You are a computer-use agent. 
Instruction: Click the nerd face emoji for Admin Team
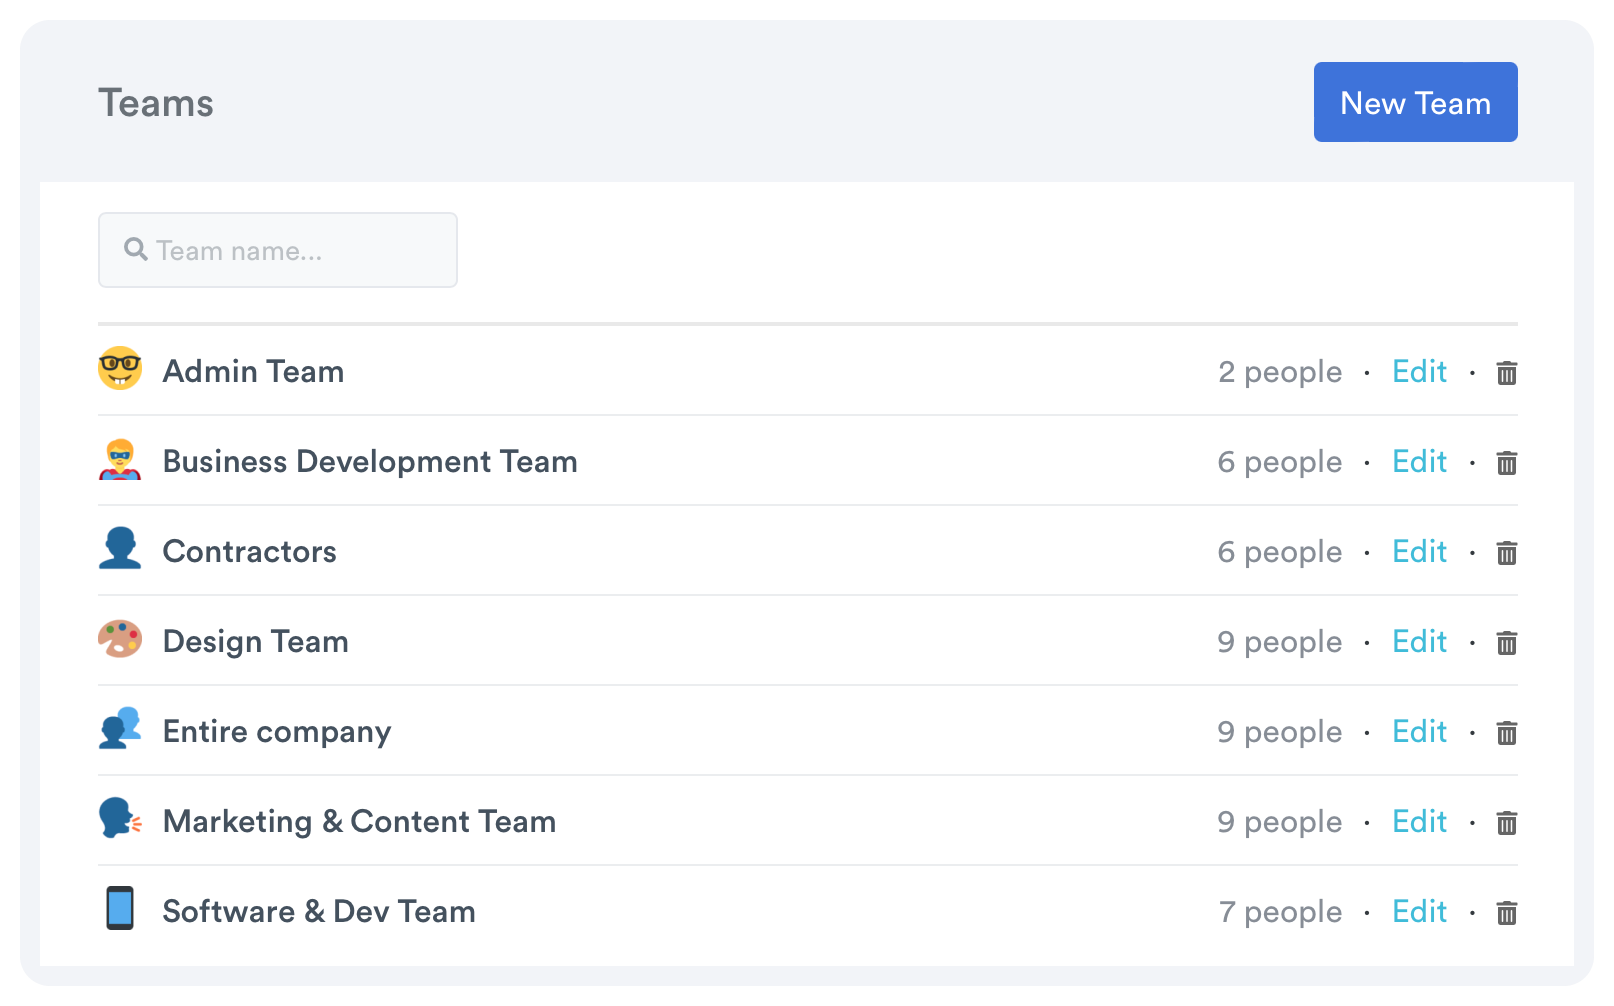click(120, 368)
